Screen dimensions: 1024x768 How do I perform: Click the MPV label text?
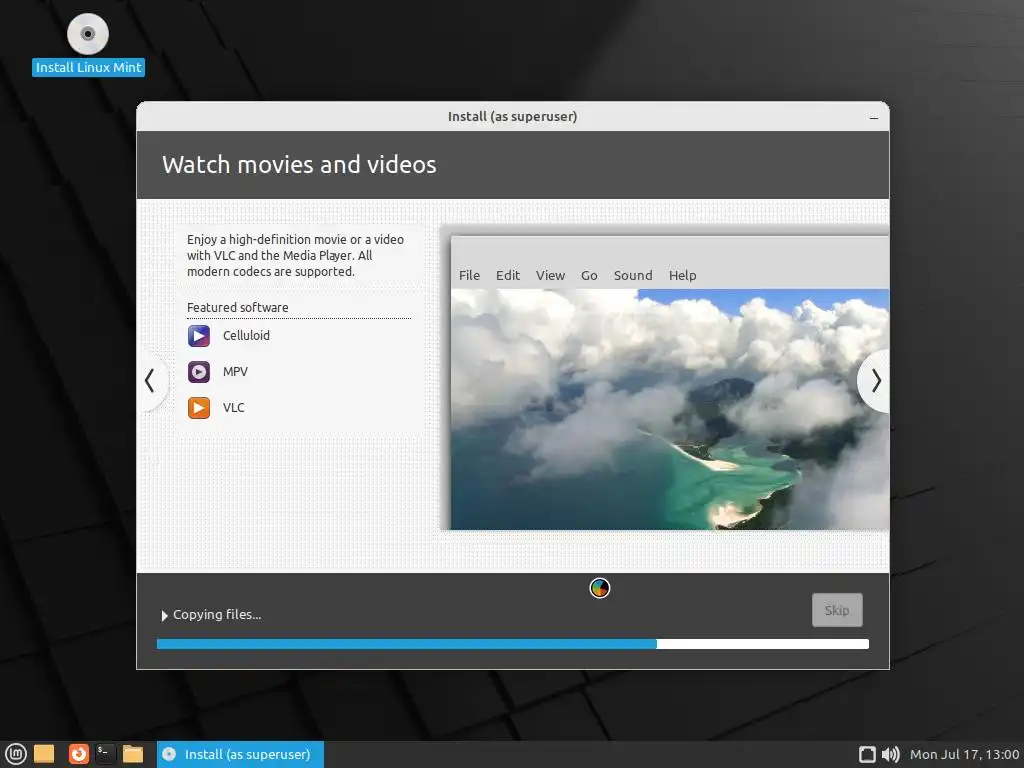pyautogui.click(x=235, y=372)
